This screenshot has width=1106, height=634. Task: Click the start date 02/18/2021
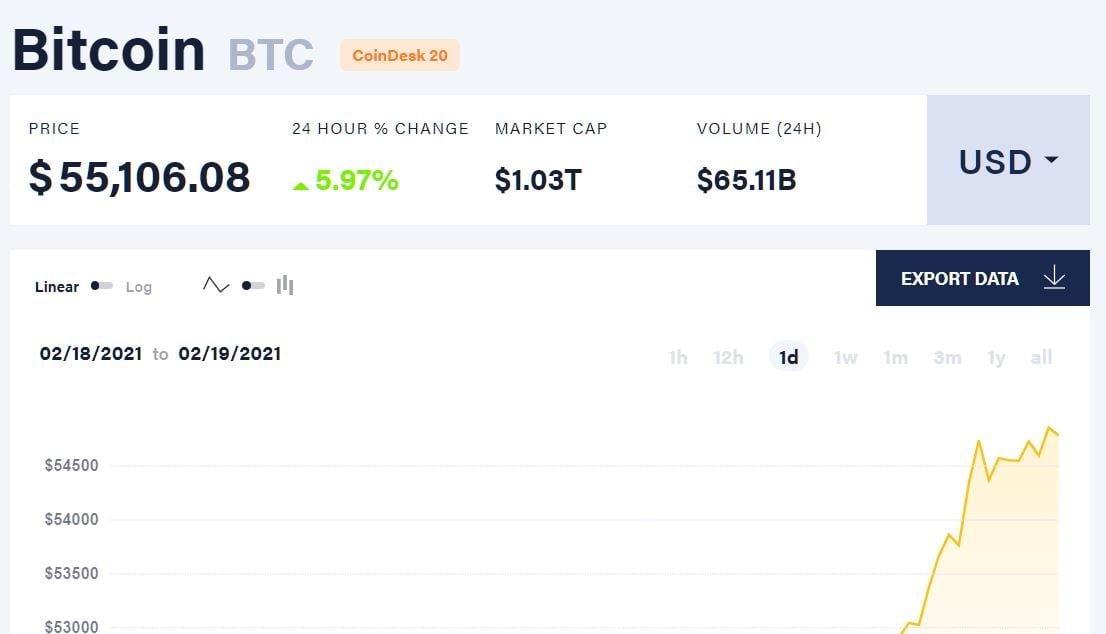91,353
